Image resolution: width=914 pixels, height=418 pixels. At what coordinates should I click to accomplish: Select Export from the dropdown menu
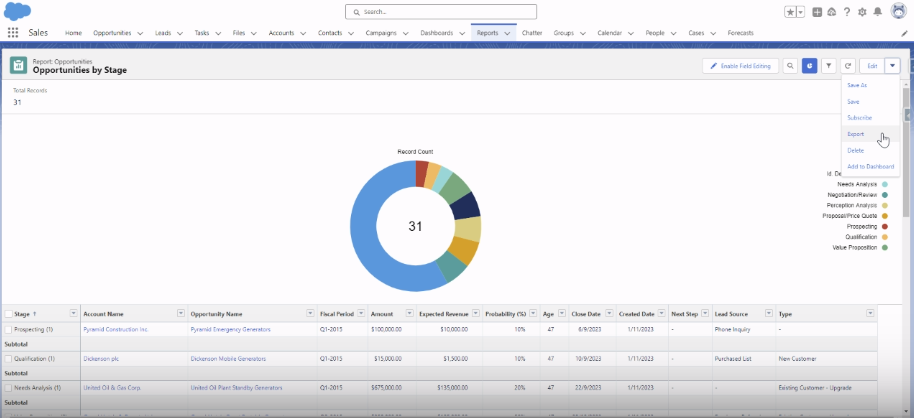pos(870,134)
